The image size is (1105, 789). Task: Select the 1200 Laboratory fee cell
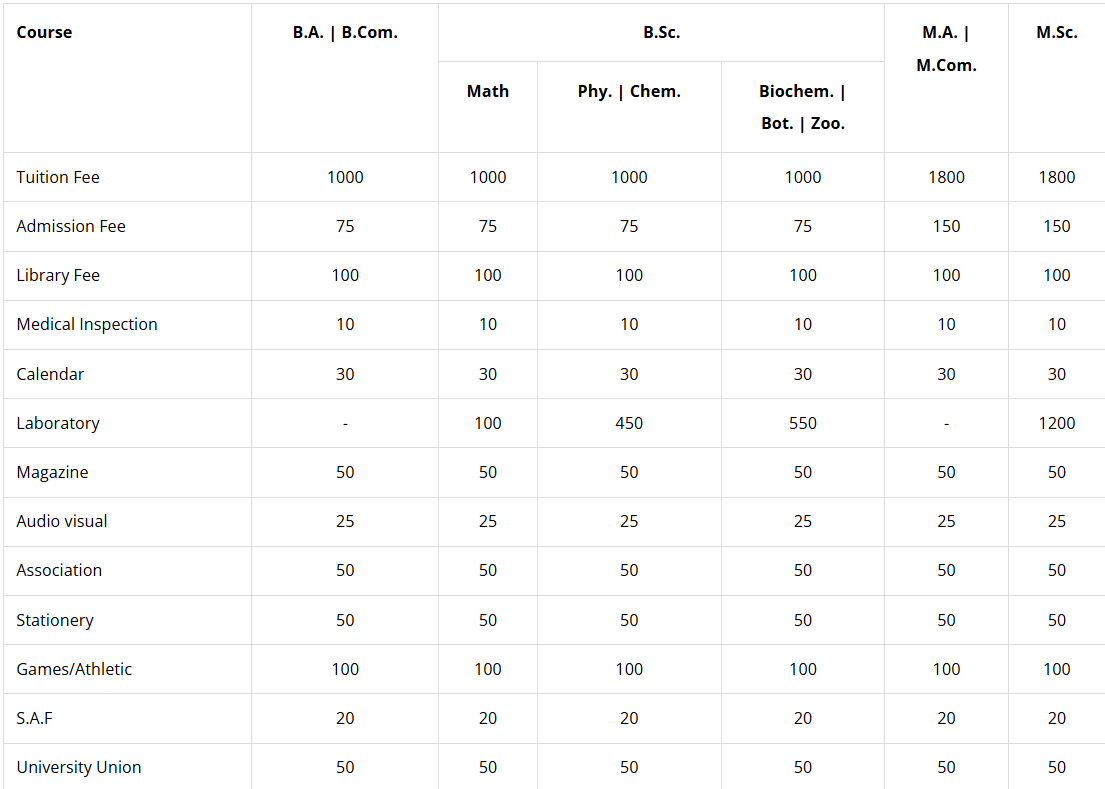click(x=1057, y=423)
